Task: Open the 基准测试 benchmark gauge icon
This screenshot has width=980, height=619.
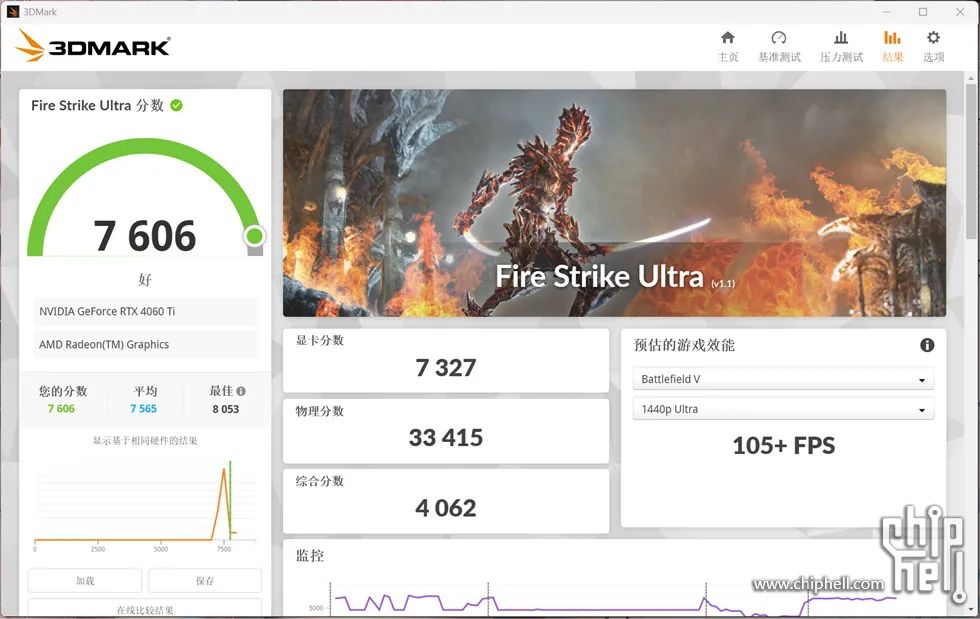Action: click(x=779, y=38)
